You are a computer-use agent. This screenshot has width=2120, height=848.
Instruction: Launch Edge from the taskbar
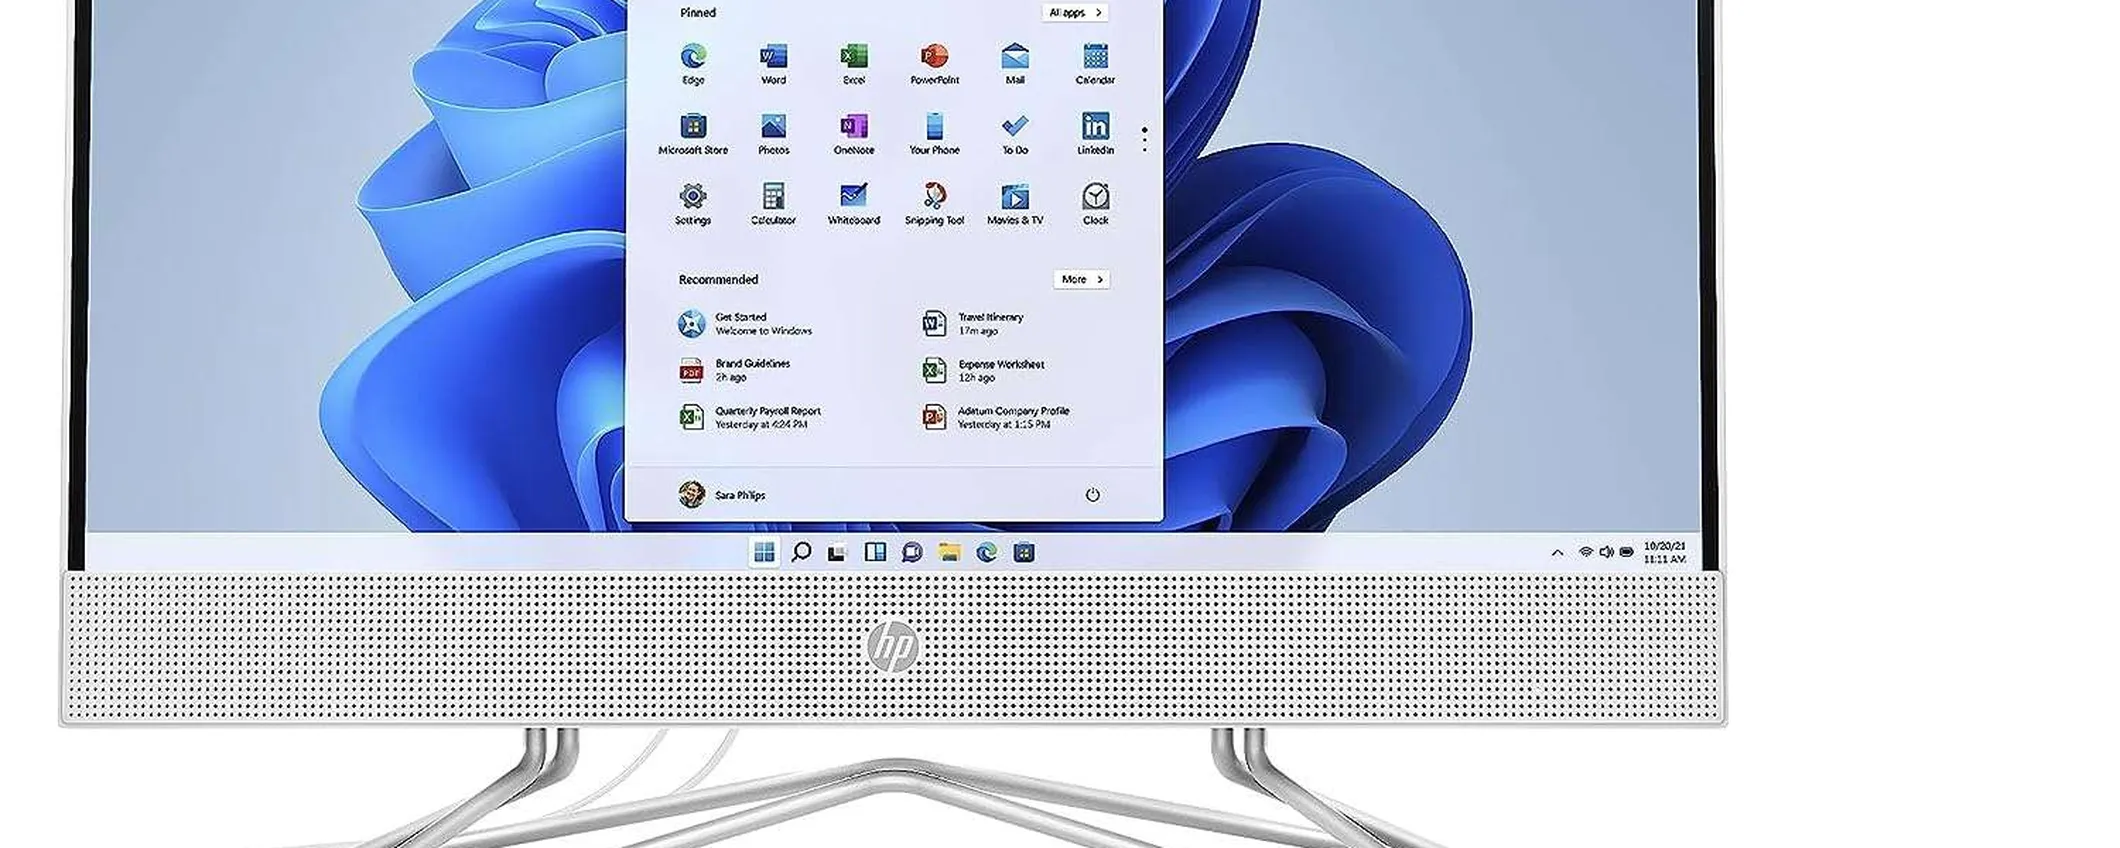point(987,552)
